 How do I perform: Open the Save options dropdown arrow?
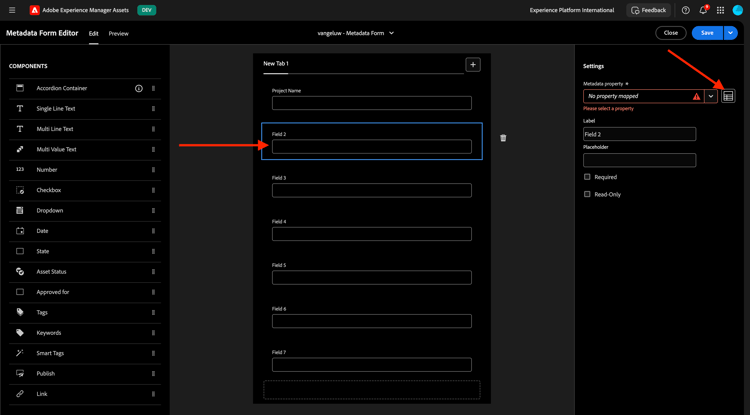730,33
